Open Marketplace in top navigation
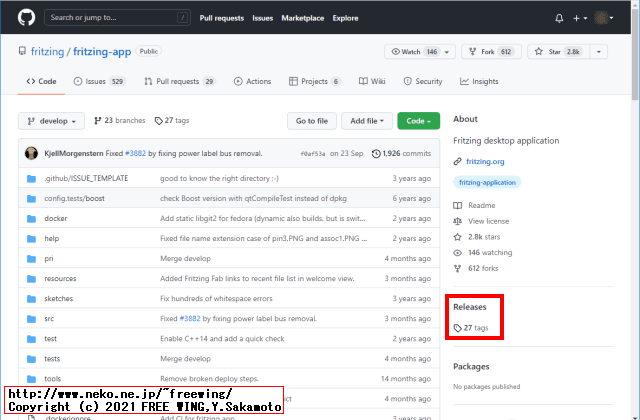The height and width of the screenshot is (420, 640). [x=302, y=18]
